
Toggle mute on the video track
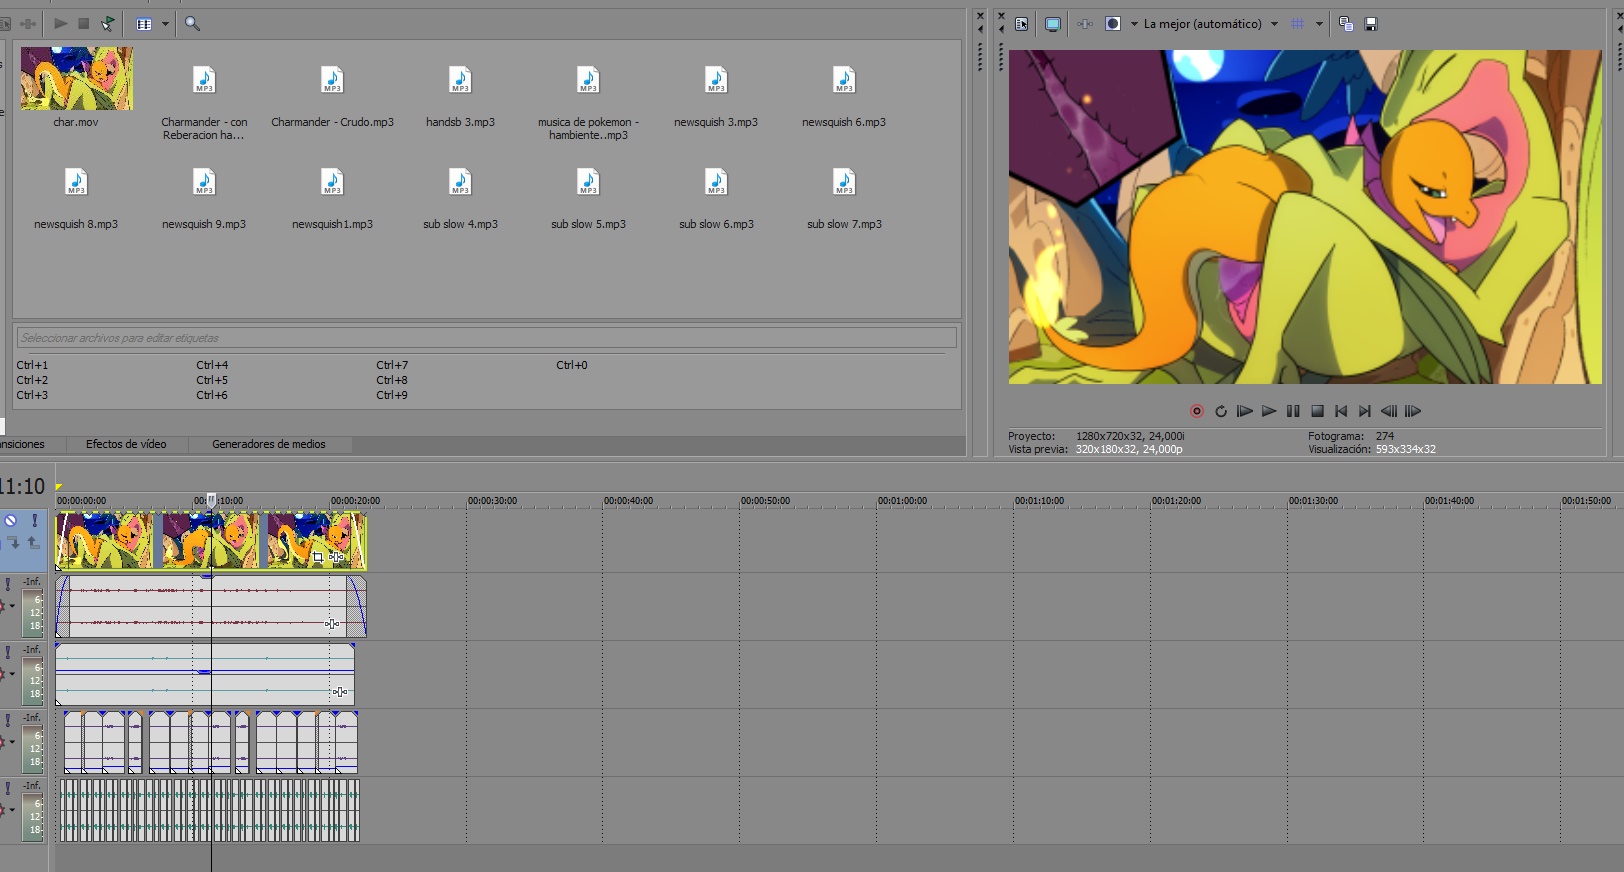pyautogui.click(x=10, y=520)
